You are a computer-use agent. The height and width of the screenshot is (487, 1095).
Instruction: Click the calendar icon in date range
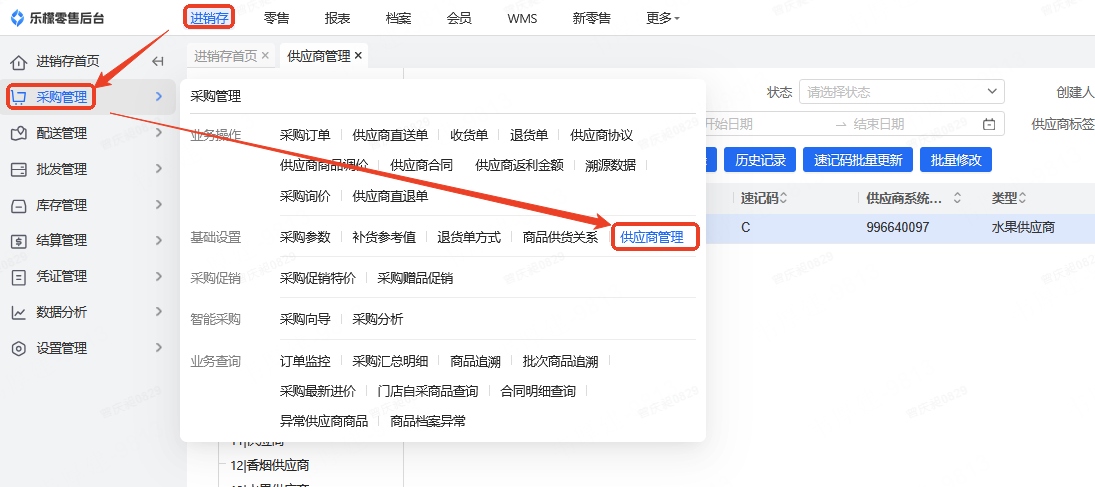click(989, 124)
